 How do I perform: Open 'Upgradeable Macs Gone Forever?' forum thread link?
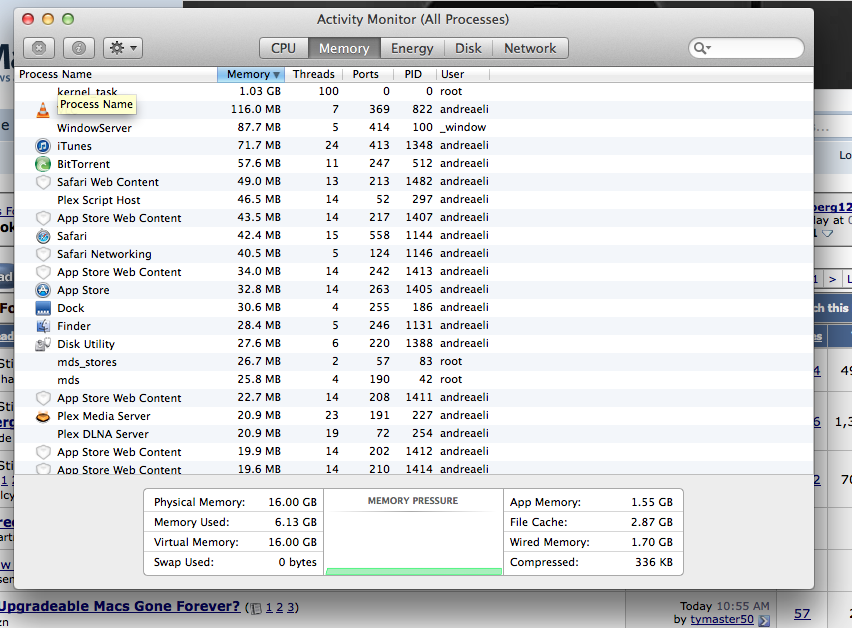(x=120, y=606)
